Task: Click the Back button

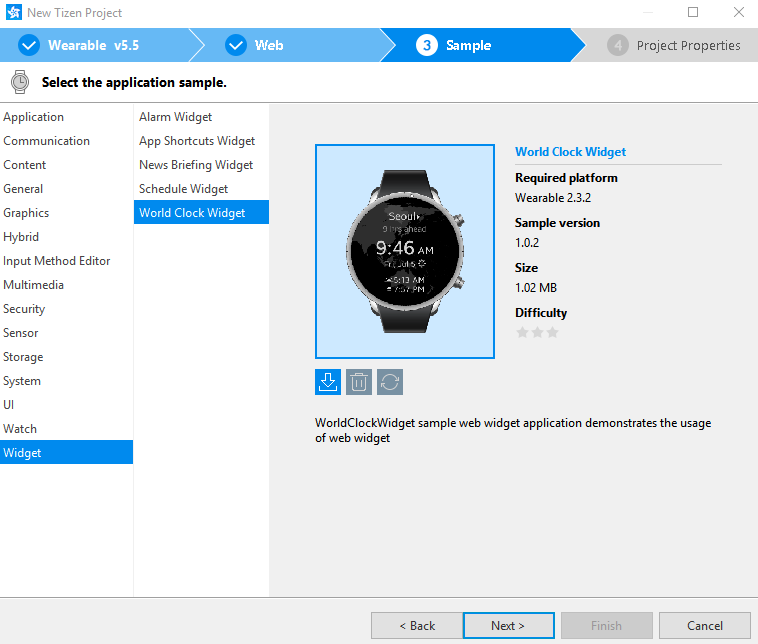Action: (416, 625)
